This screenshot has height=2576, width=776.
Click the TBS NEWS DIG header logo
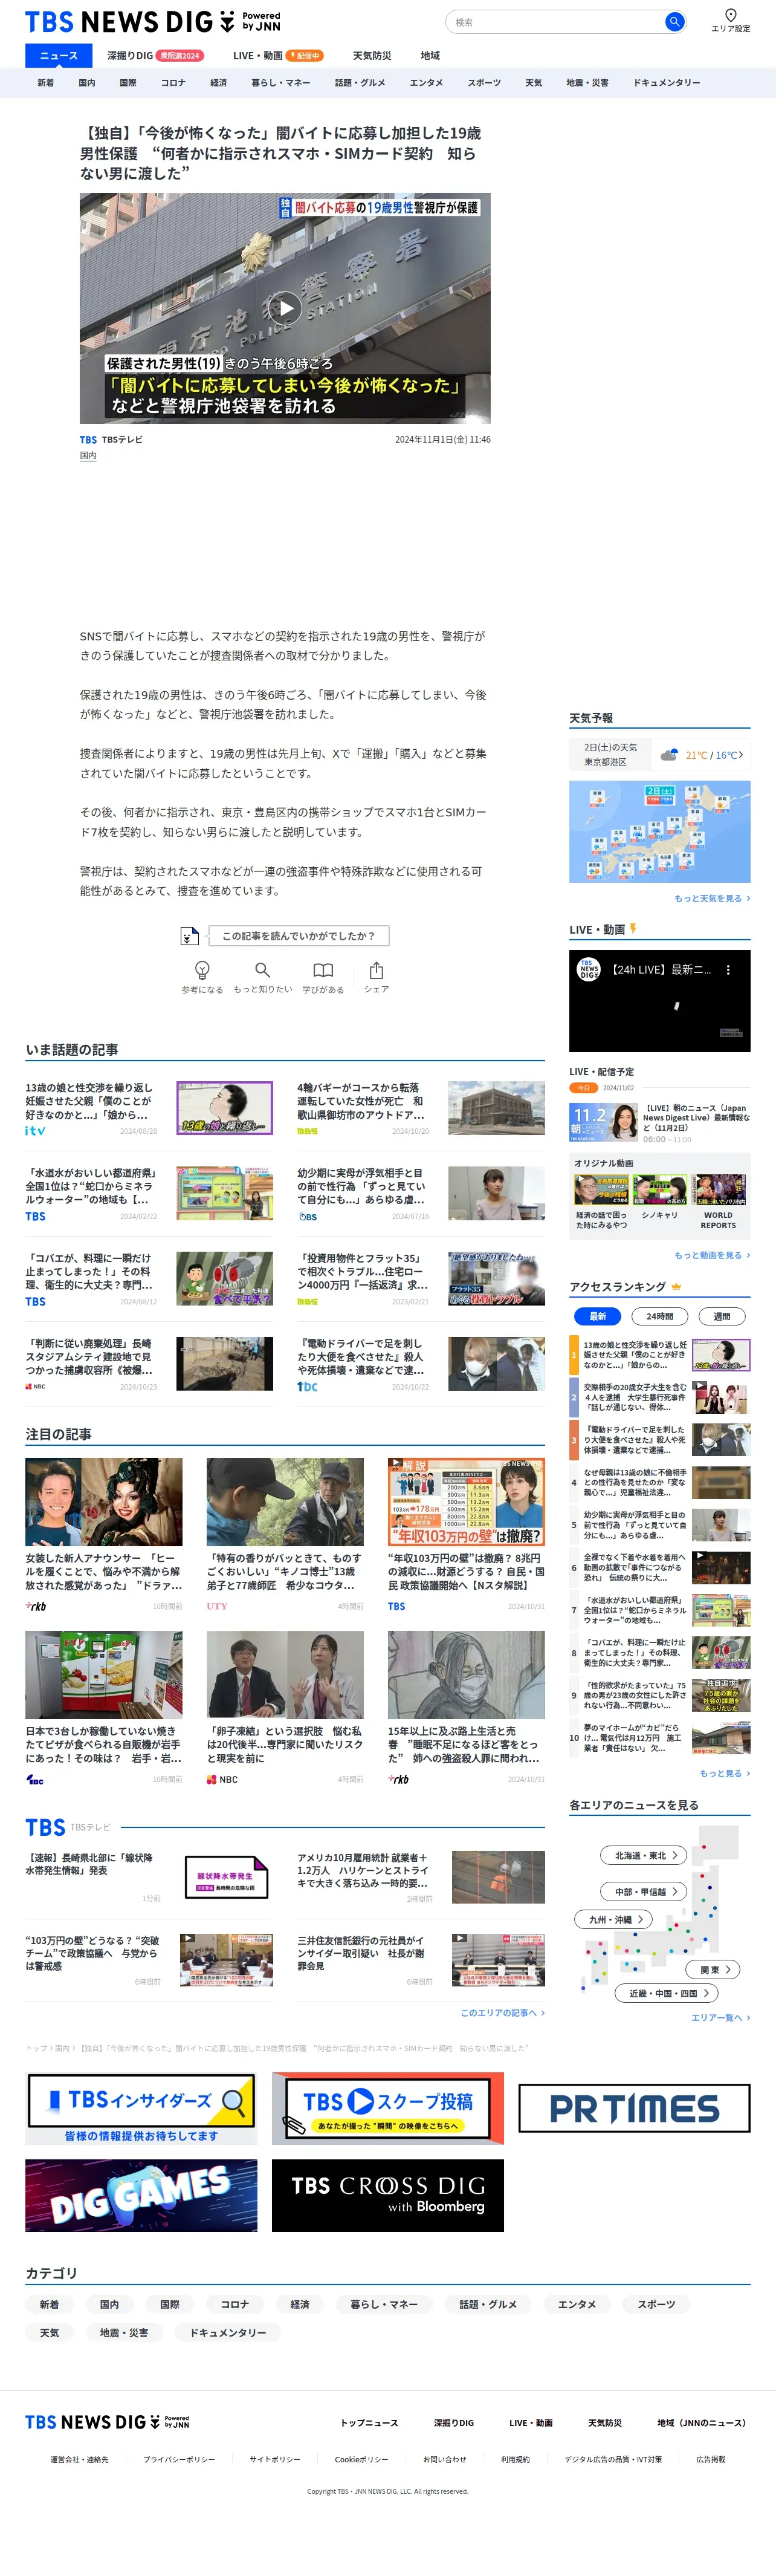coord(152,21)
